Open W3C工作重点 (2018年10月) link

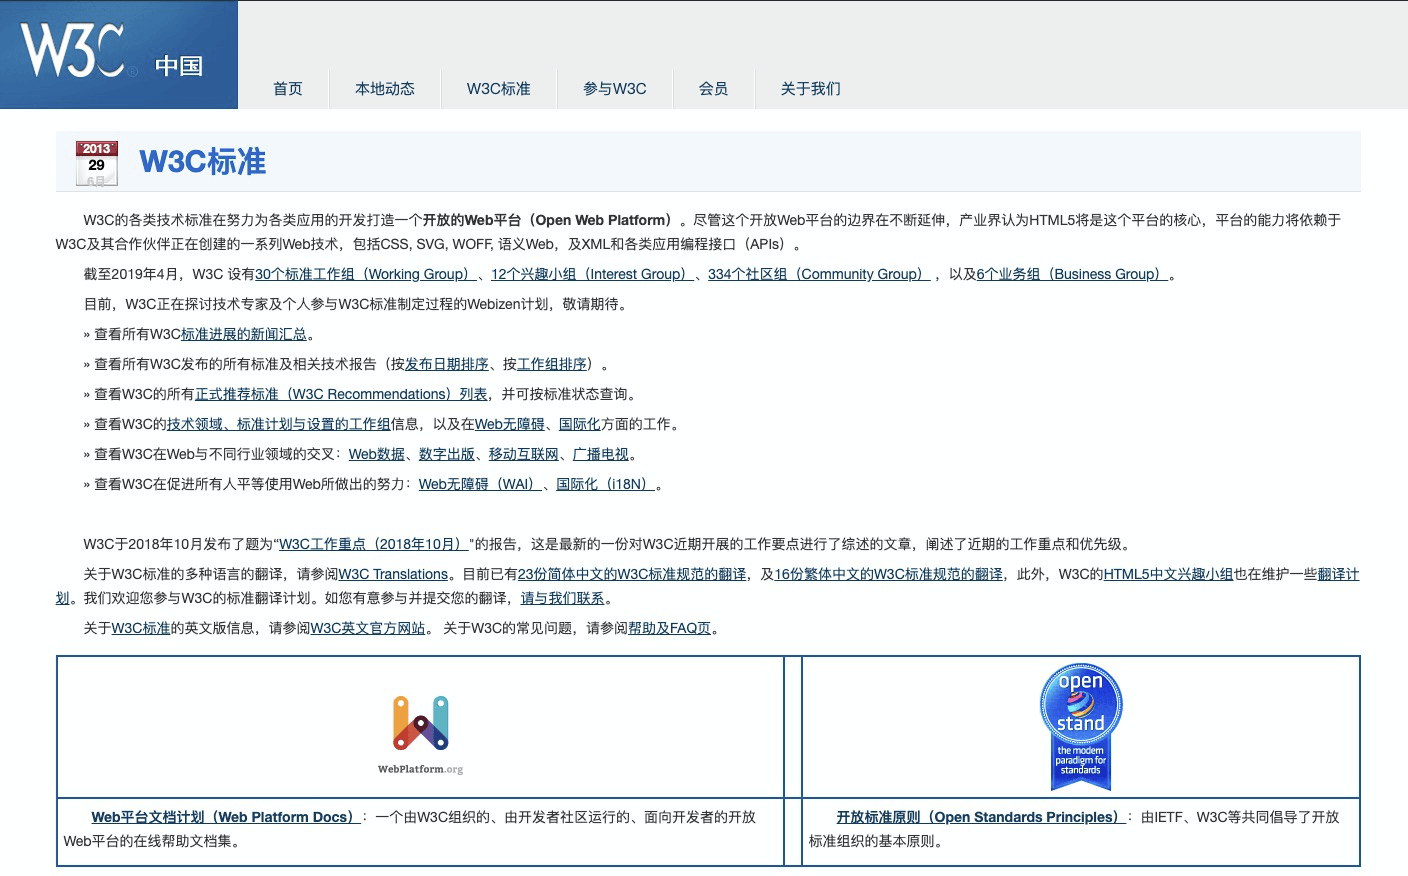pos(373,544)
